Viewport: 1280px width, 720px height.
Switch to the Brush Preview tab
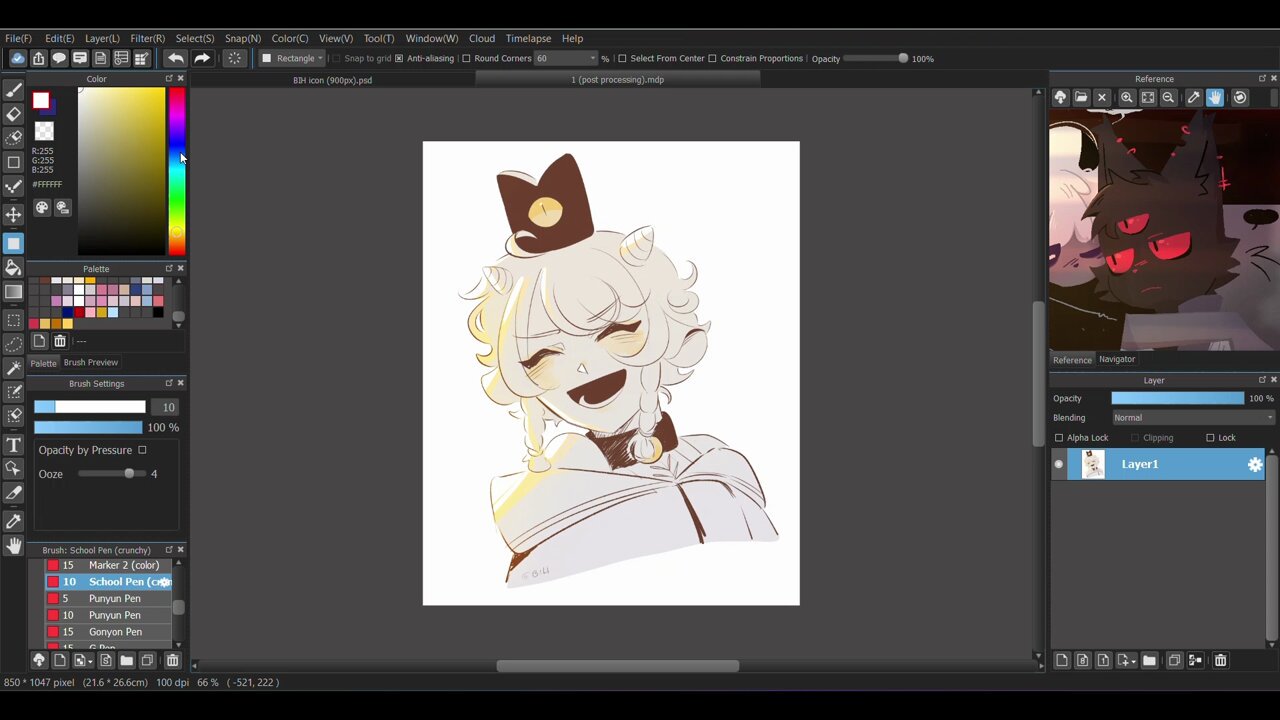pyautogui.click(x=91, y=363)
